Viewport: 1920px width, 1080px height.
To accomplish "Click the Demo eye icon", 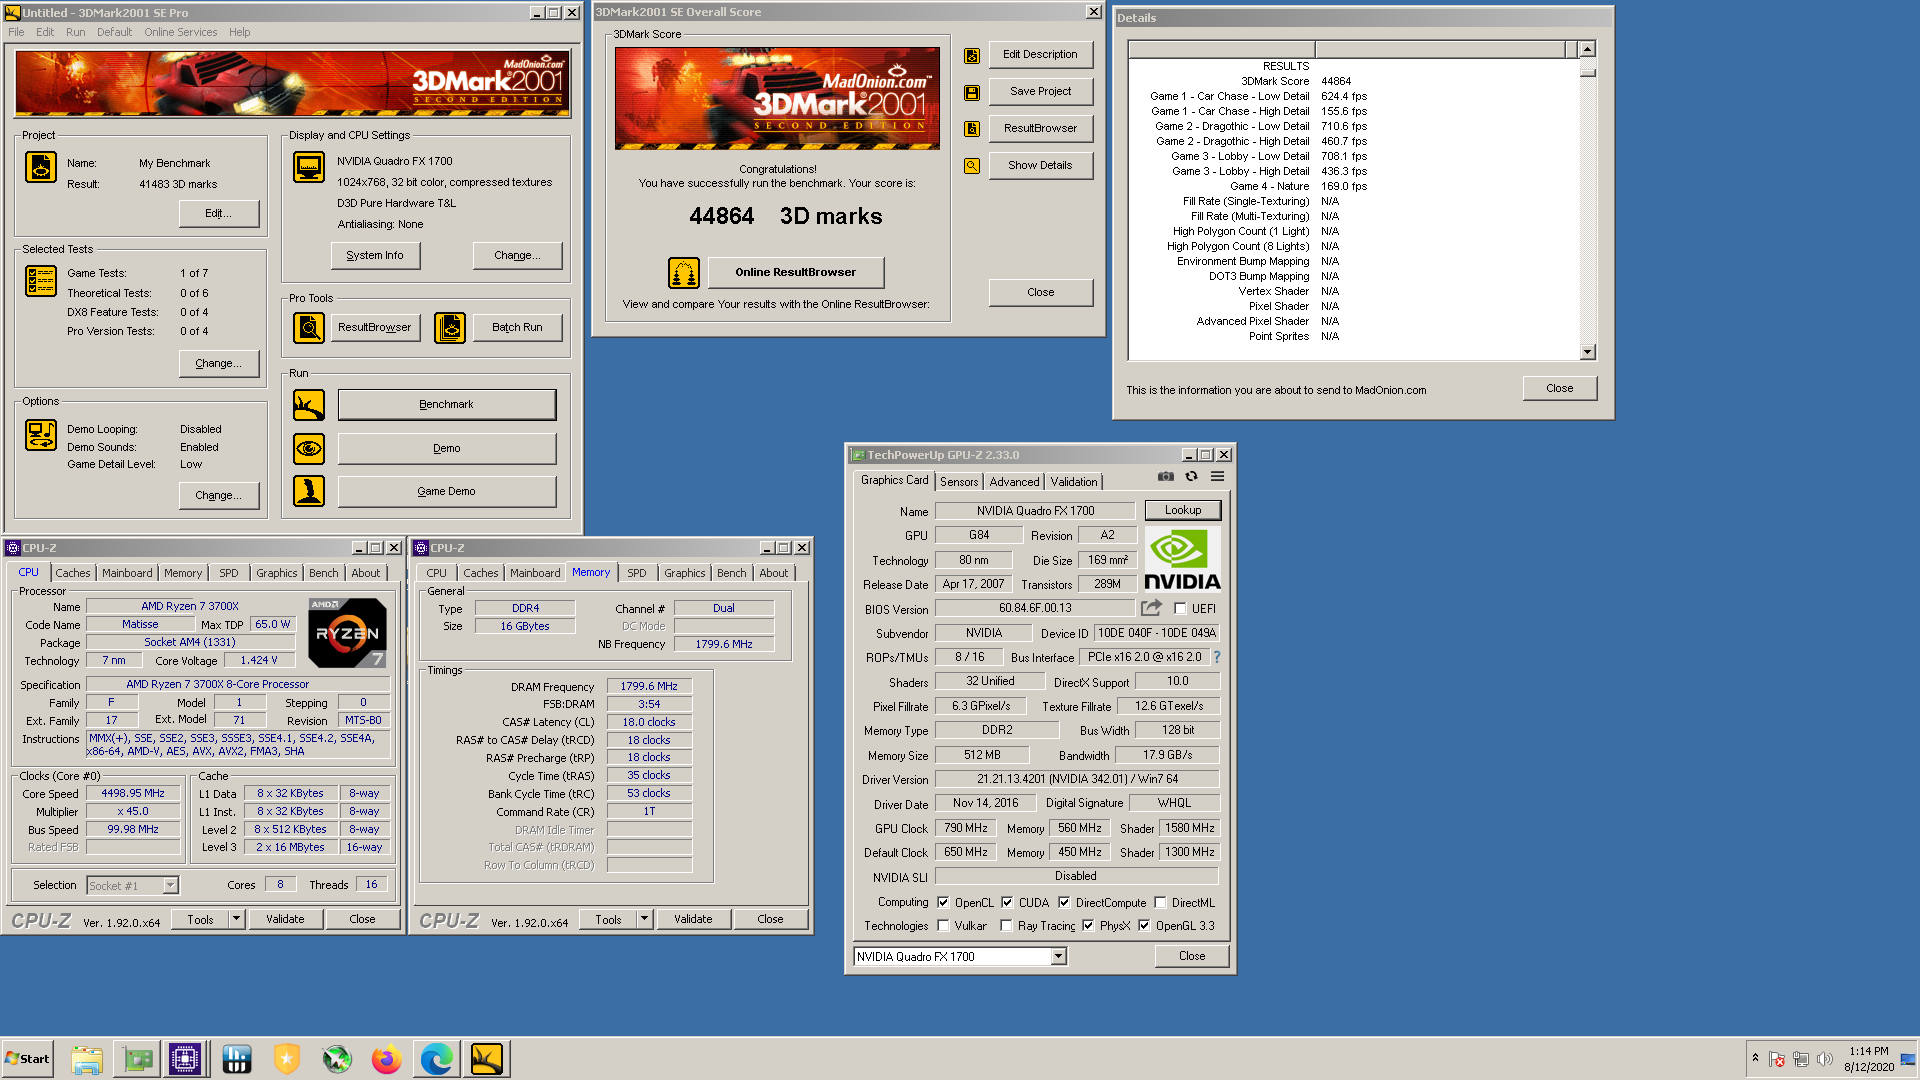I will coord(309,448).
